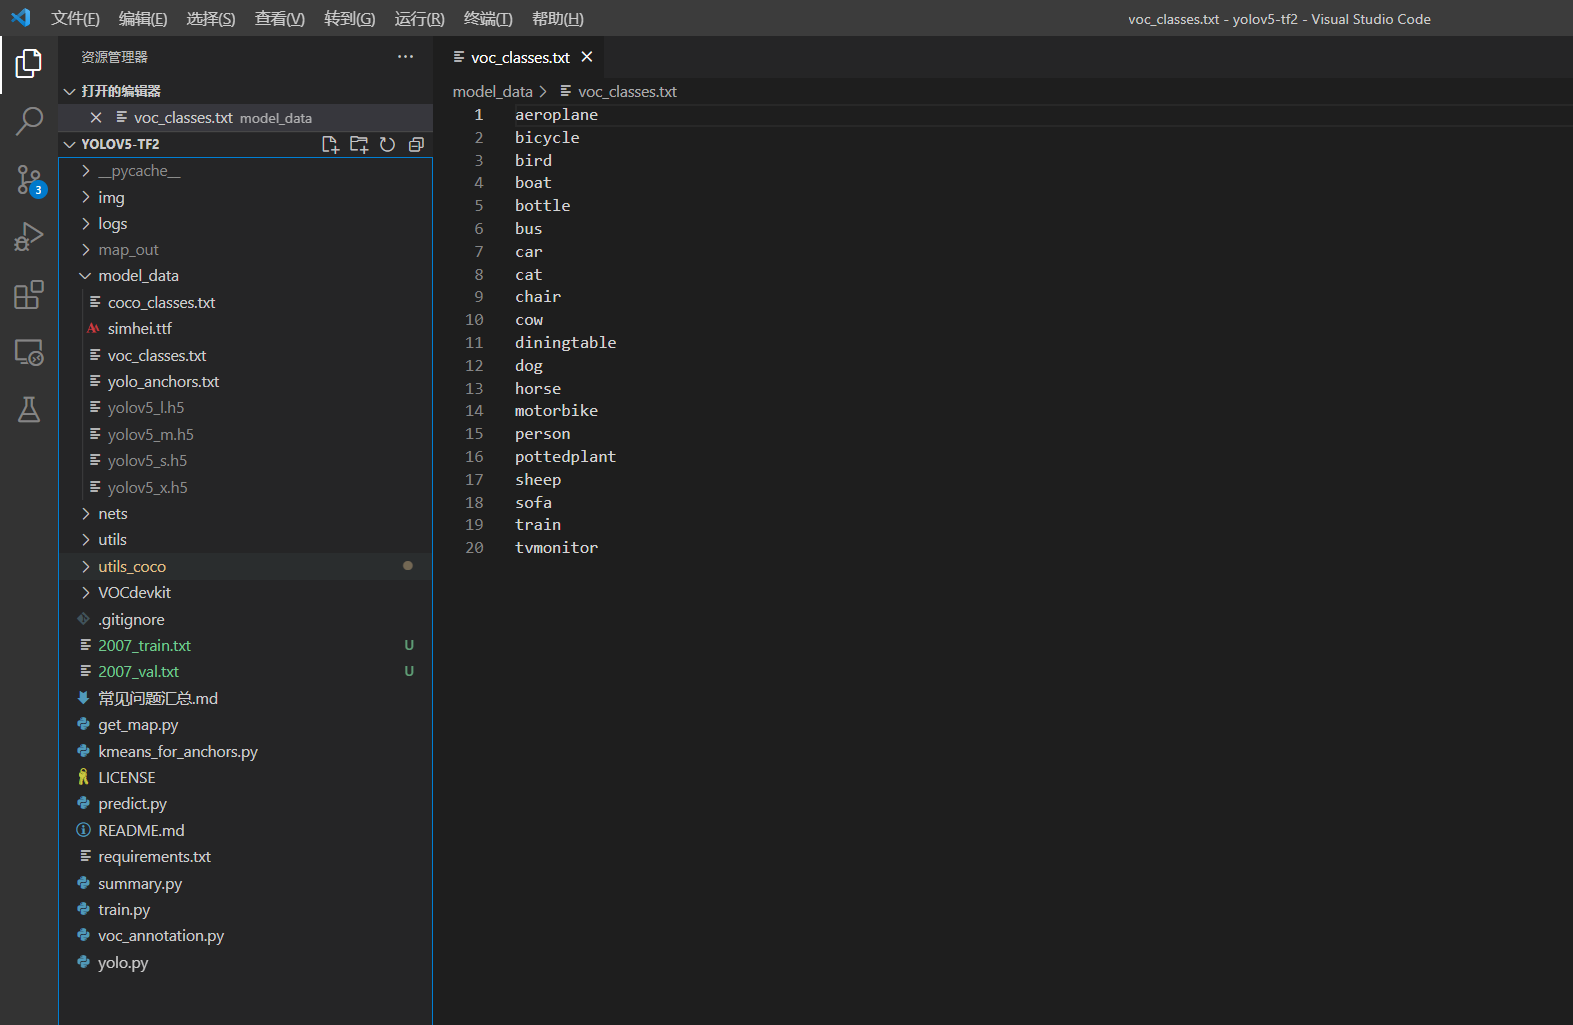The width and height of the screenshot is (1573, 1025).
Task: Click the font icon beside simhei.ttf
Action: pyautogui.click(x=94, y=328)
